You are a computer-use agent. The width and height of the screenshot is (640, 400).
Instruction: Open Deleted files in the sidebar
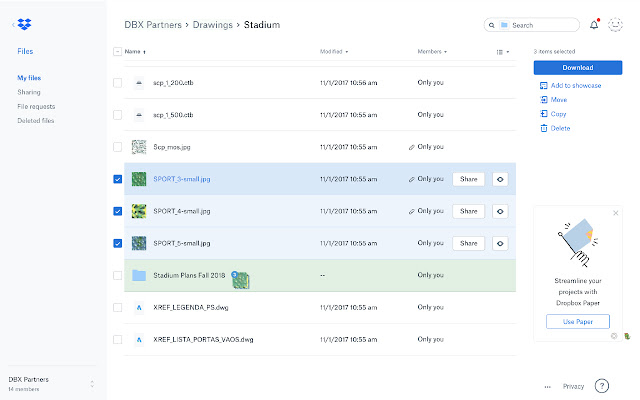pyautogui.click(x=36, y=120)
